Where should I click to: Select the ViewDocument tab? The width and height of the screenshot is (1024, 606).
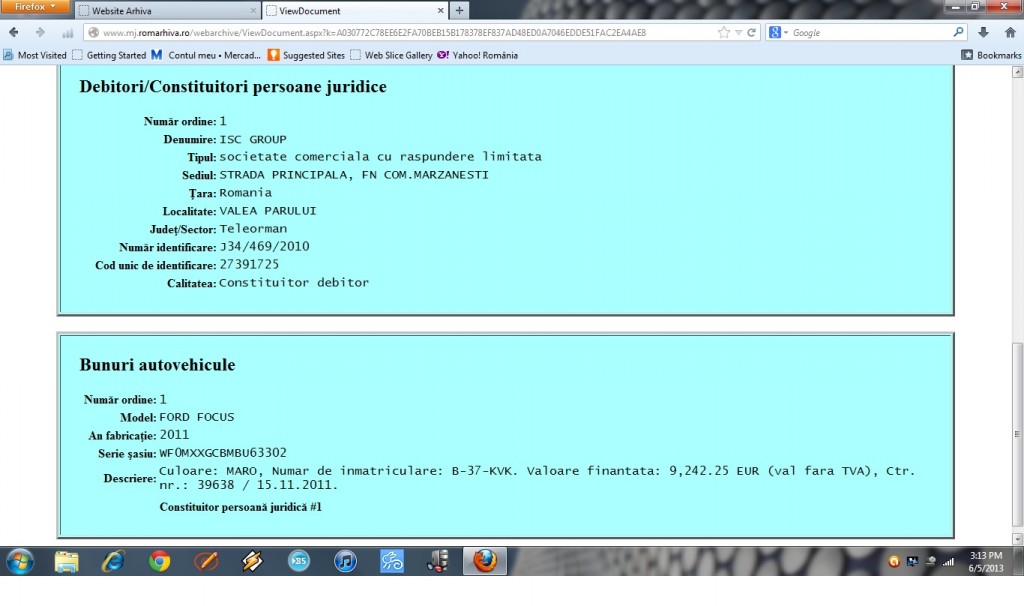point(350,11)
